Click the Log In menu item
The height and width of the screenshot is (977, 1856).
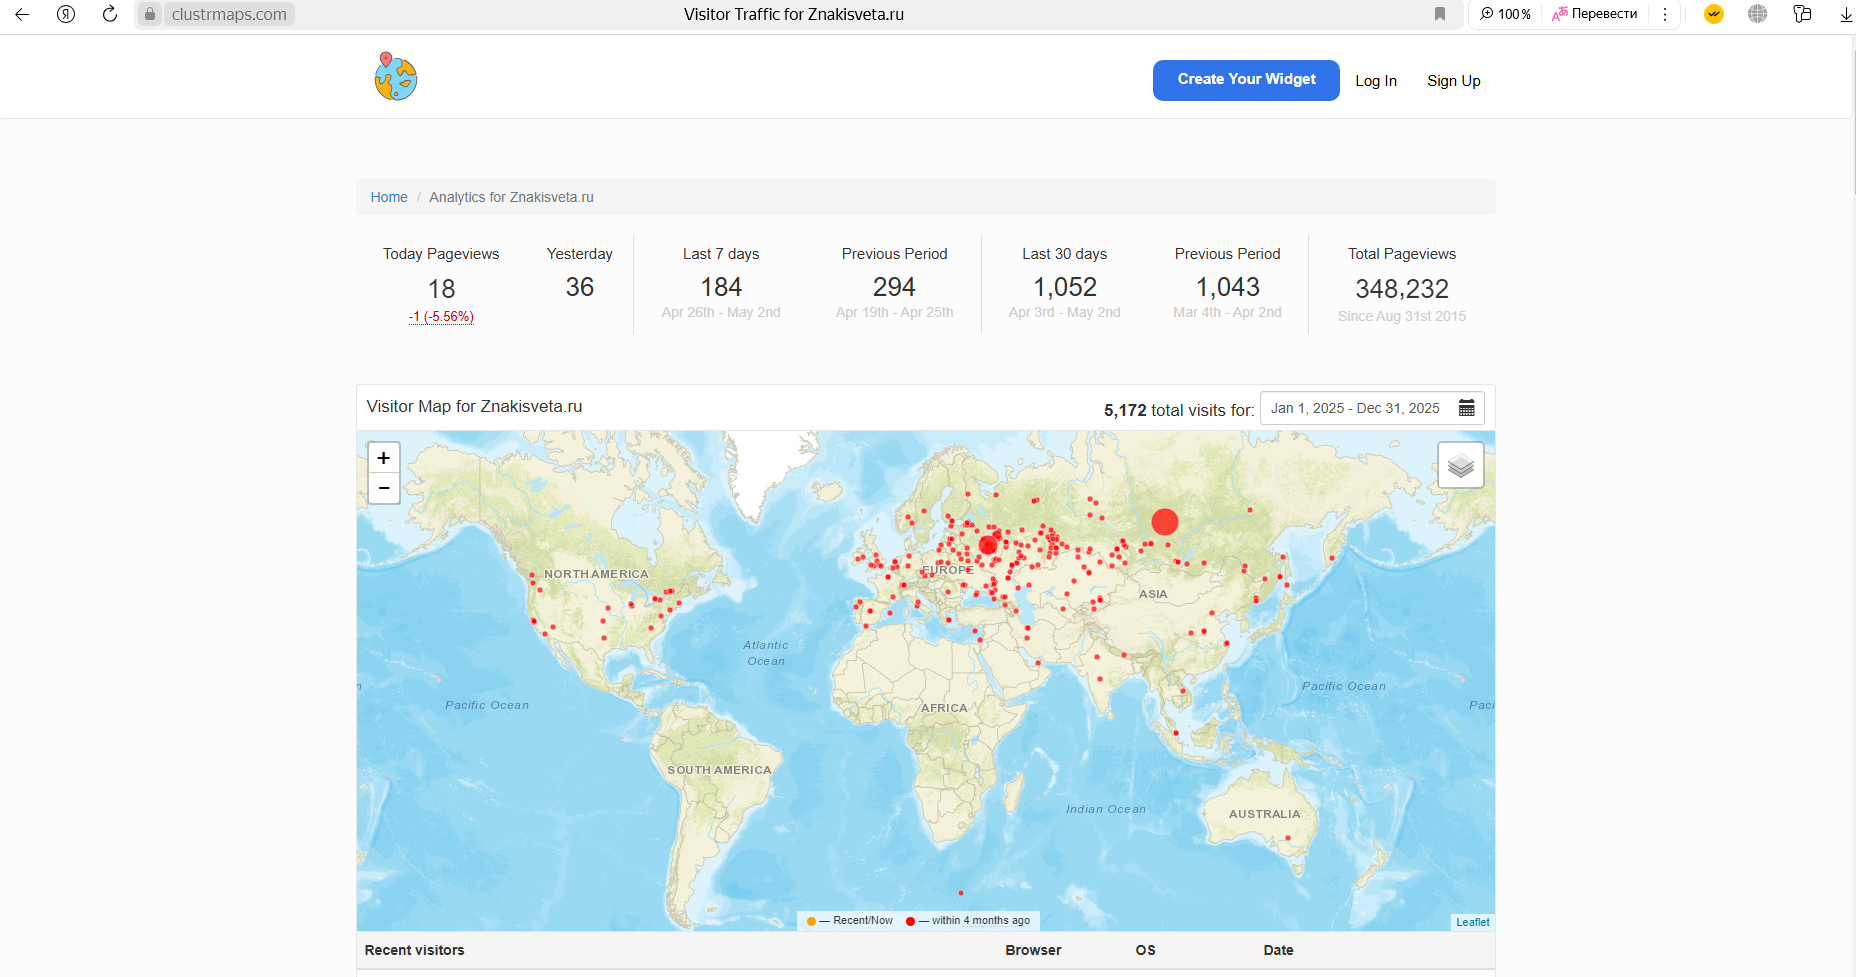point(1375,81)
